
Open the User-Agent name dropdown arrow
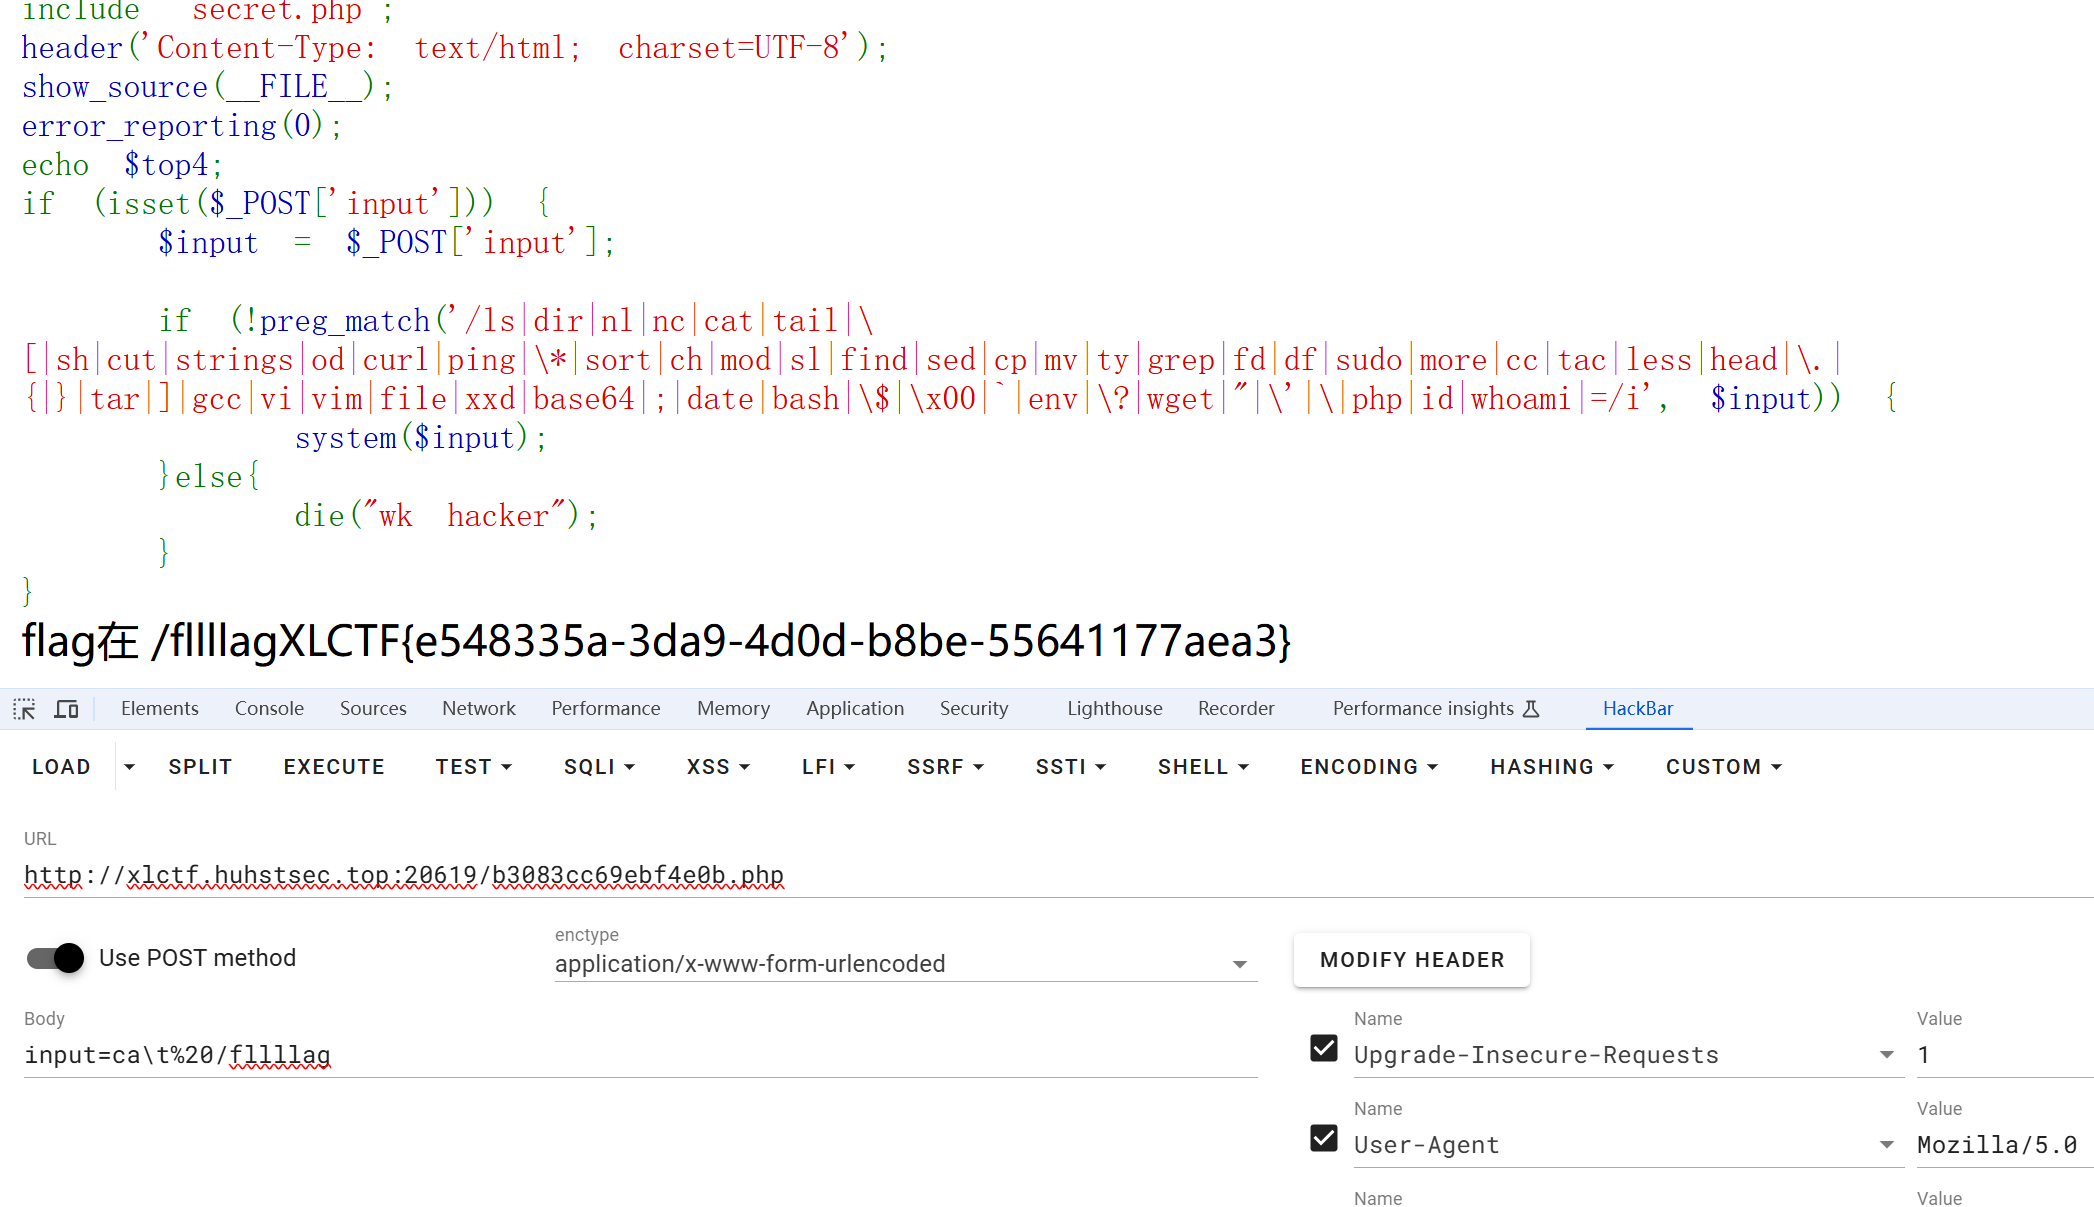[1886, 1145]
